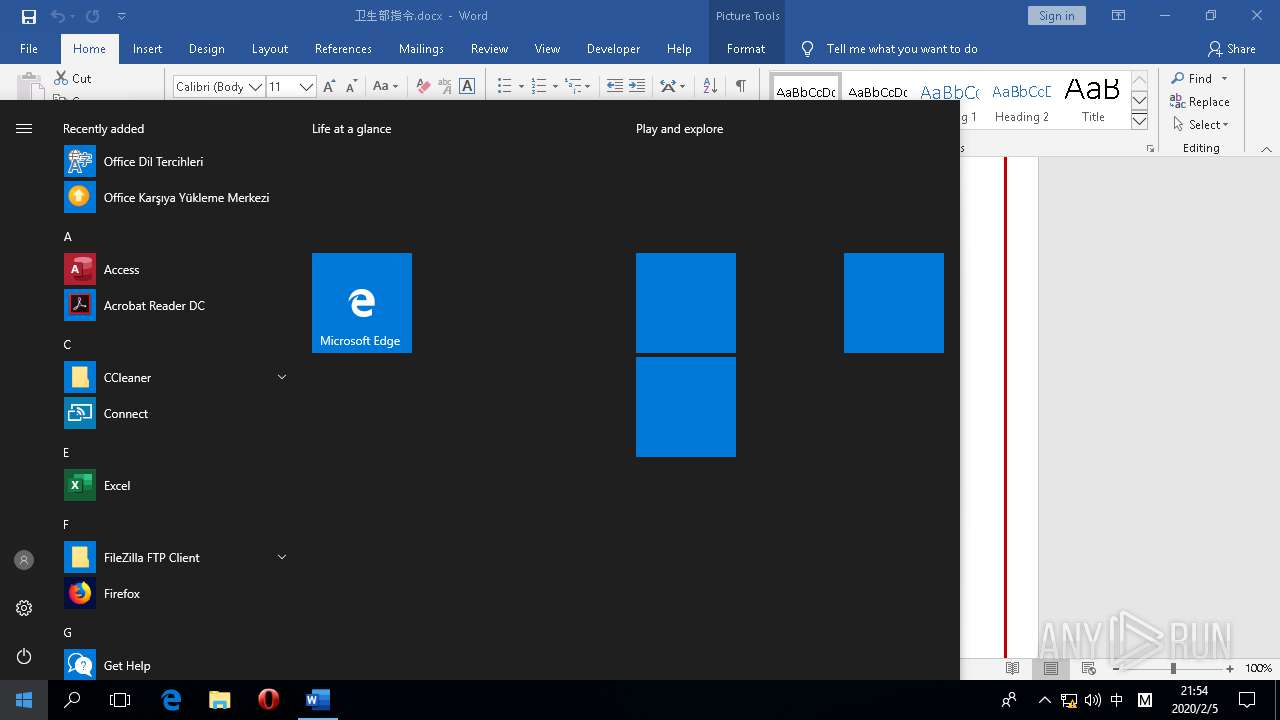Open Opera from the taskbar
The width and height of the screenshot is (1280, 720).
pos(268,700)
